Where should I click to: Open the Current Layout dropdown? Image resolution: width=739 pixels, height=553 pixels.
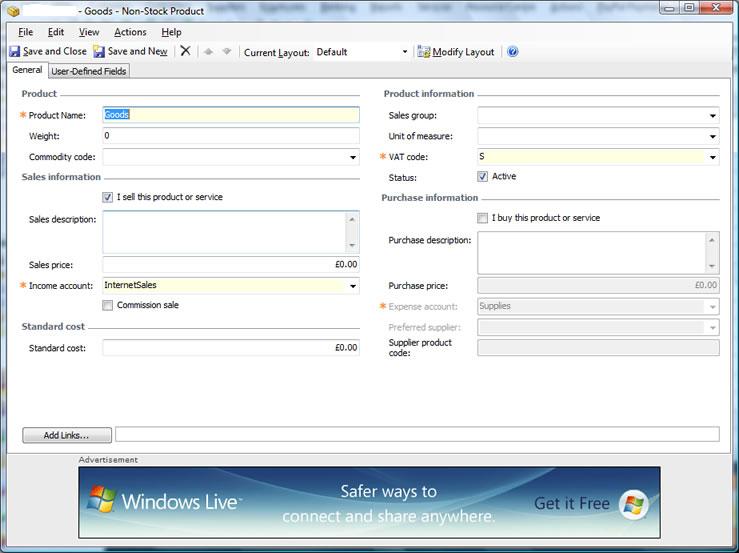(404, 52)
